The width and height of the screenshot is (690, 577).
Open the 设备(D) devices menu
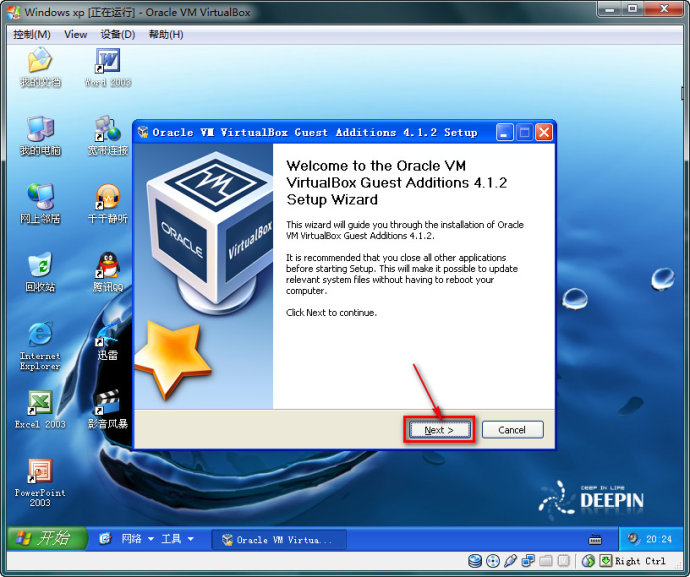[x=117, y=34]
